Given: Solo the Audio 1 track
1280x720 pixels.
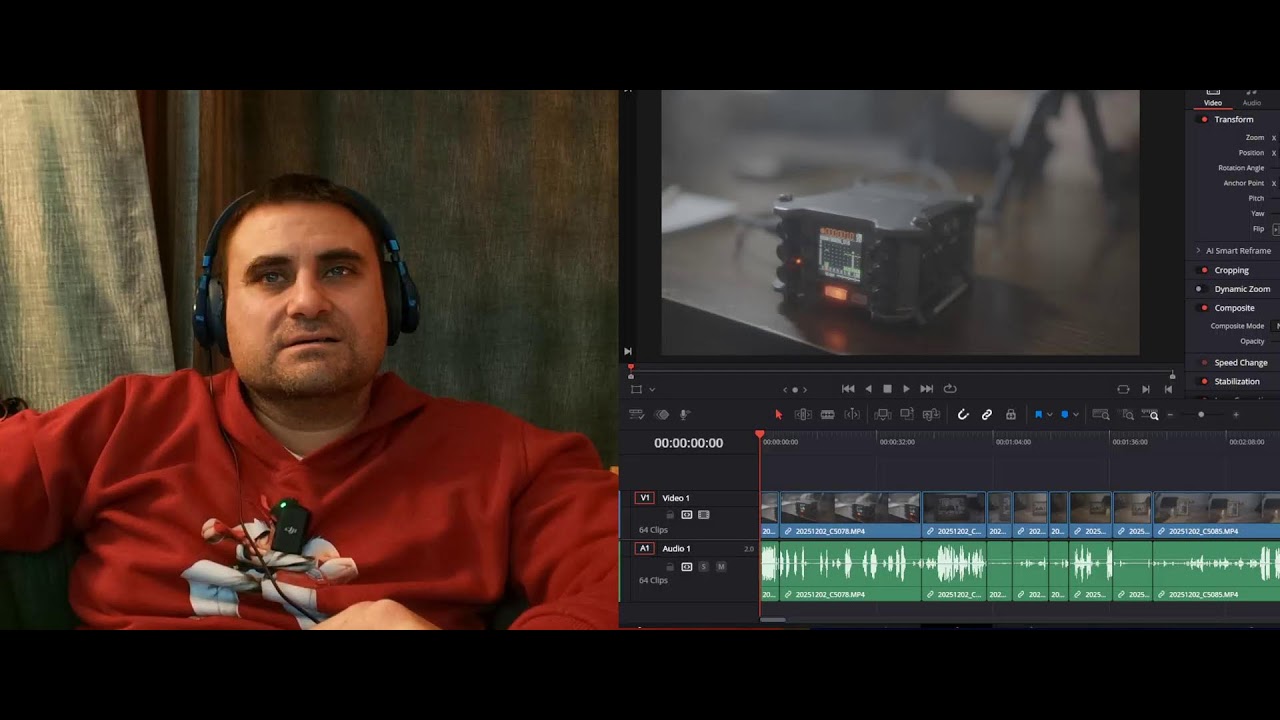Looking at the screenshot, I should point(704,567).
